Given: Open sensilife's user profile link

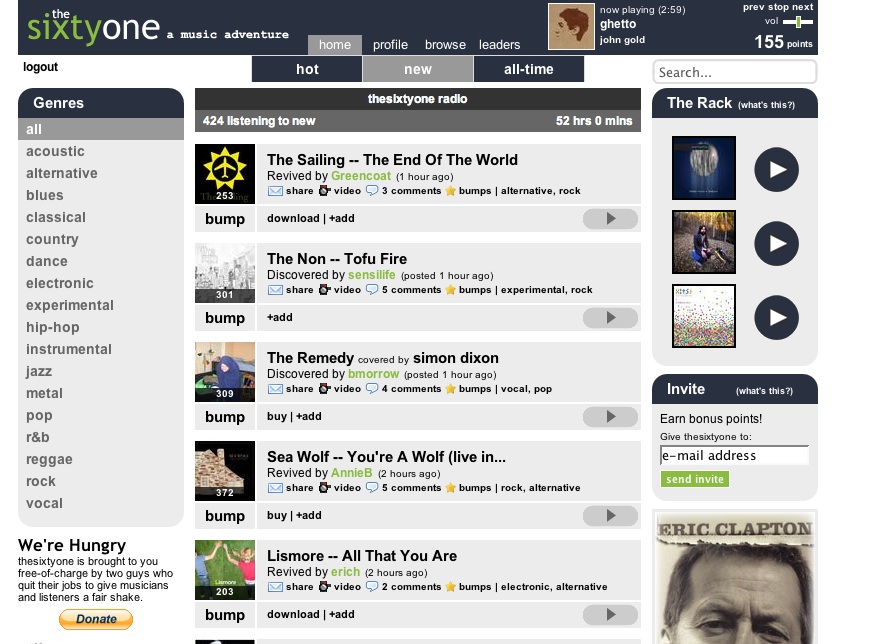Looking at the screenshot, I should (372, 275).
